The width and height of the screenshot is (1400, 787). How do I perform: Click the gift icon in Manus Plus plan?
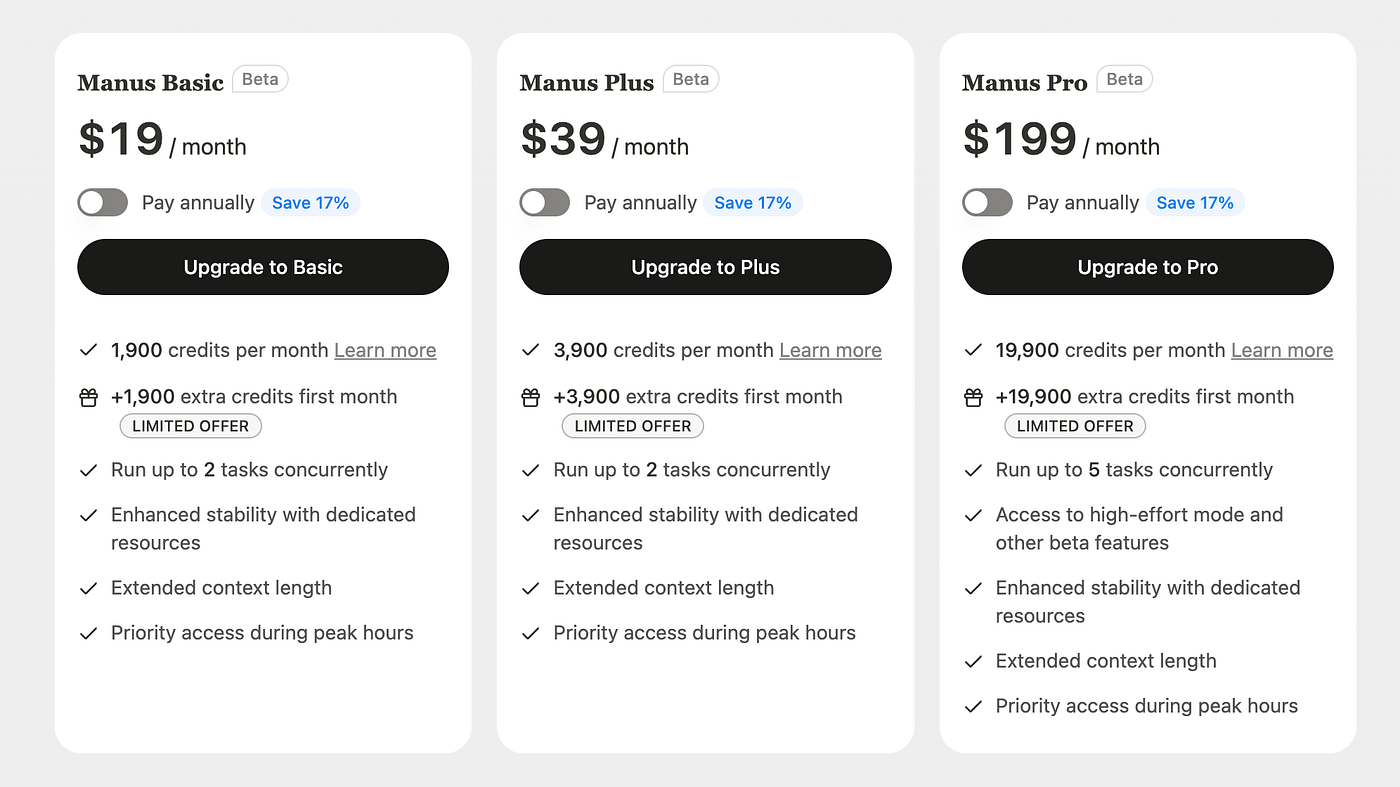pos(531,398)
